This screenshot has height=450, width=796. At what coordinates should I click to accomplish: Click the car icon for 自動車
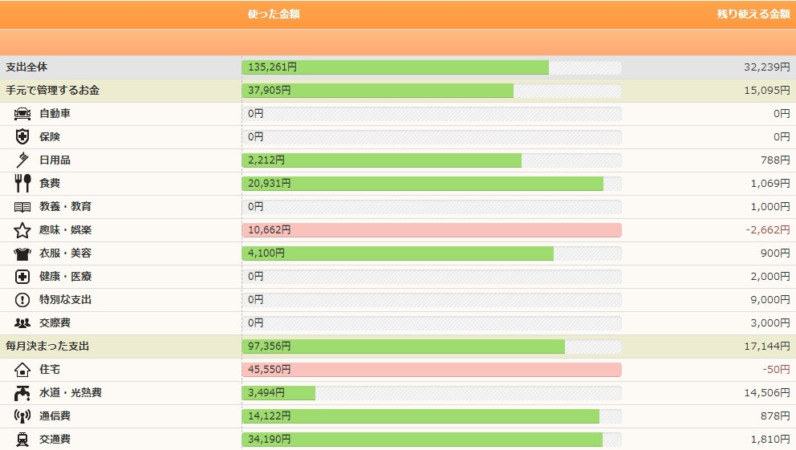point(22,114)
